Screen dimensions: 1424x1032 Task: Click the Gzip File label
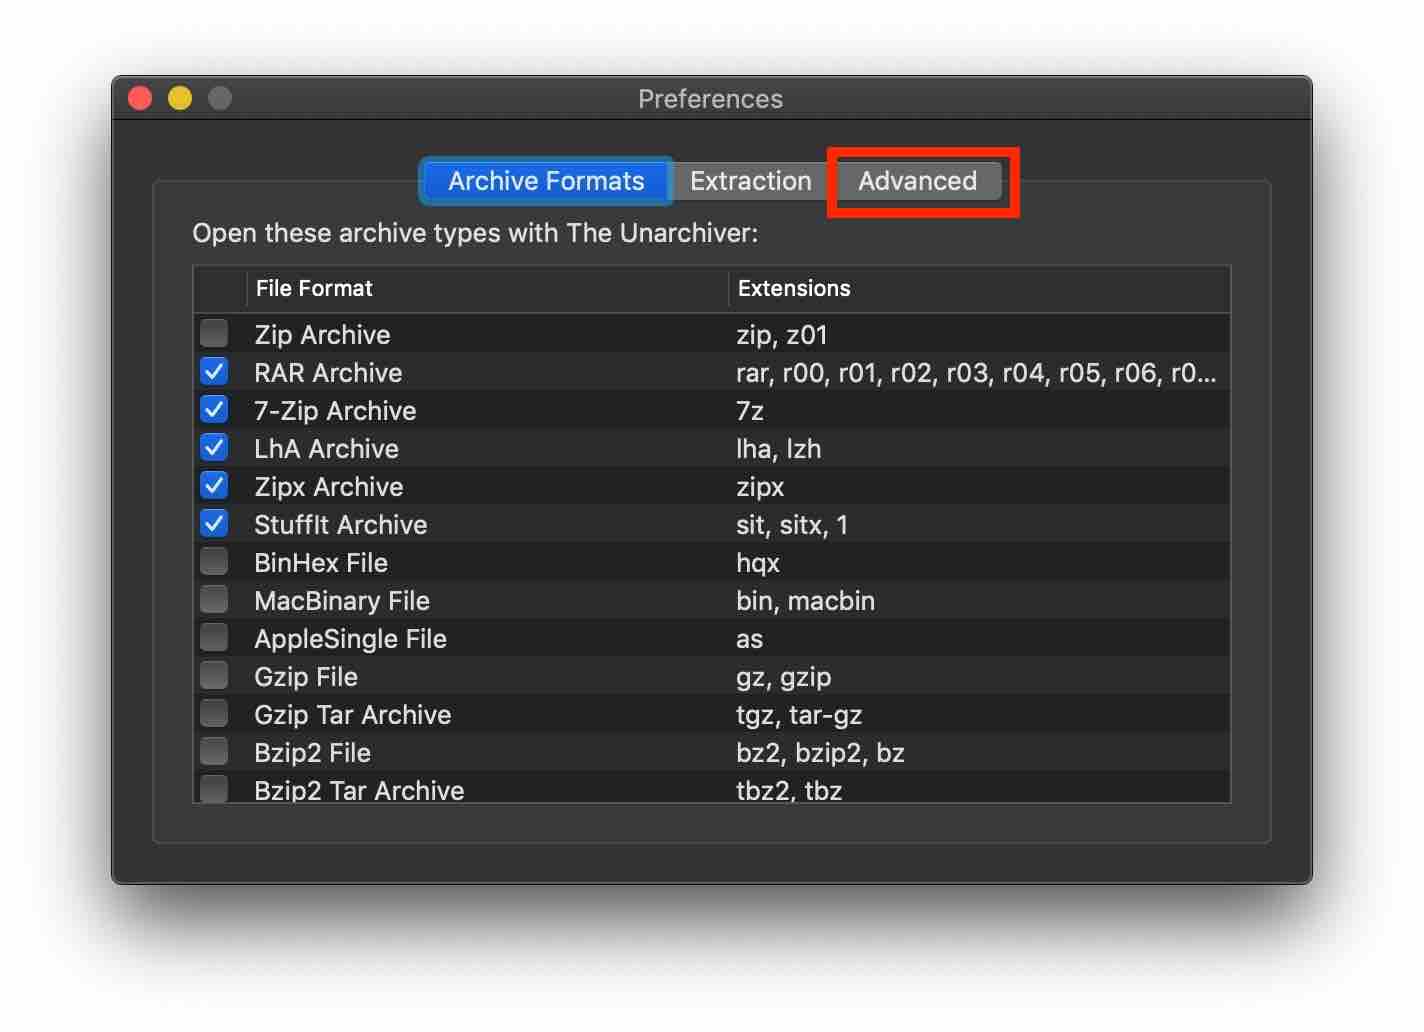coord(306,677)
